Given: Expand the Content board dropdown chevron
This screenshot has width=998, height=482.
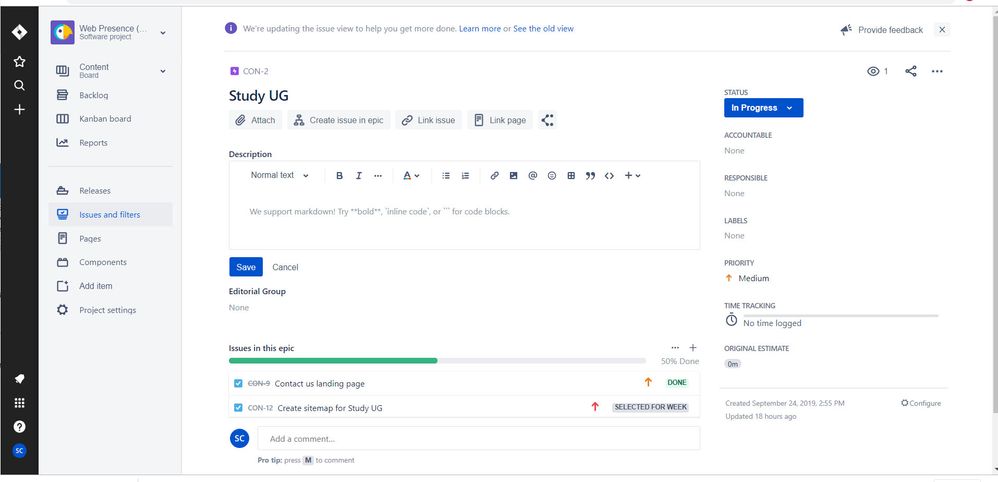Looking at the screenshot, I should pyautogui.click(x=163, y=71).
